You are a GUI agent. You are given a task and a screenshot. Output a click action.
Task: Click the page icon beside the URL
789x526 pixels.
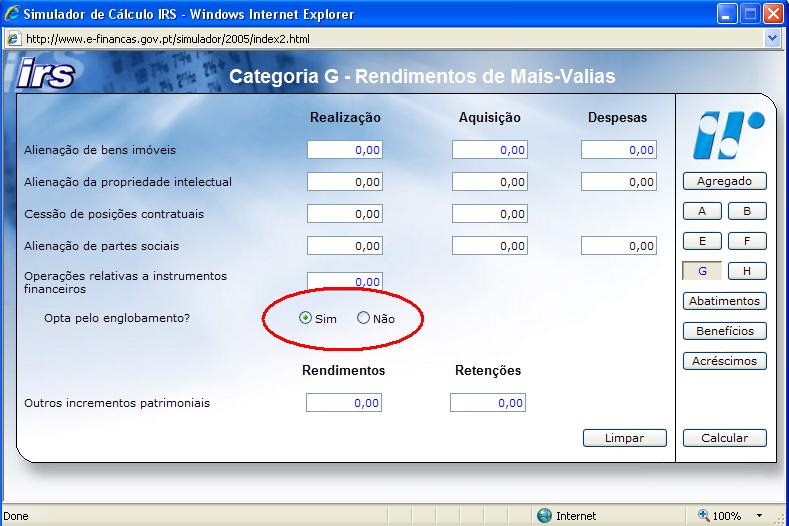[x=13, y=39]
